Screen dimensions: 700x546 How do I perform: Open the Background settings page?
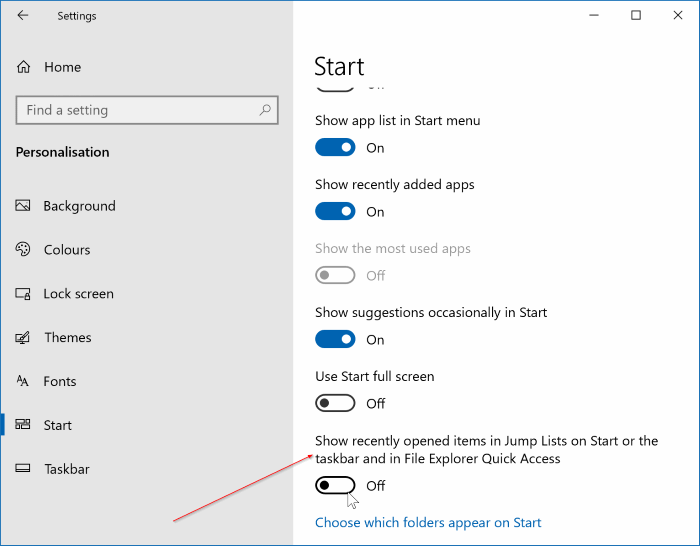(79, 206)
